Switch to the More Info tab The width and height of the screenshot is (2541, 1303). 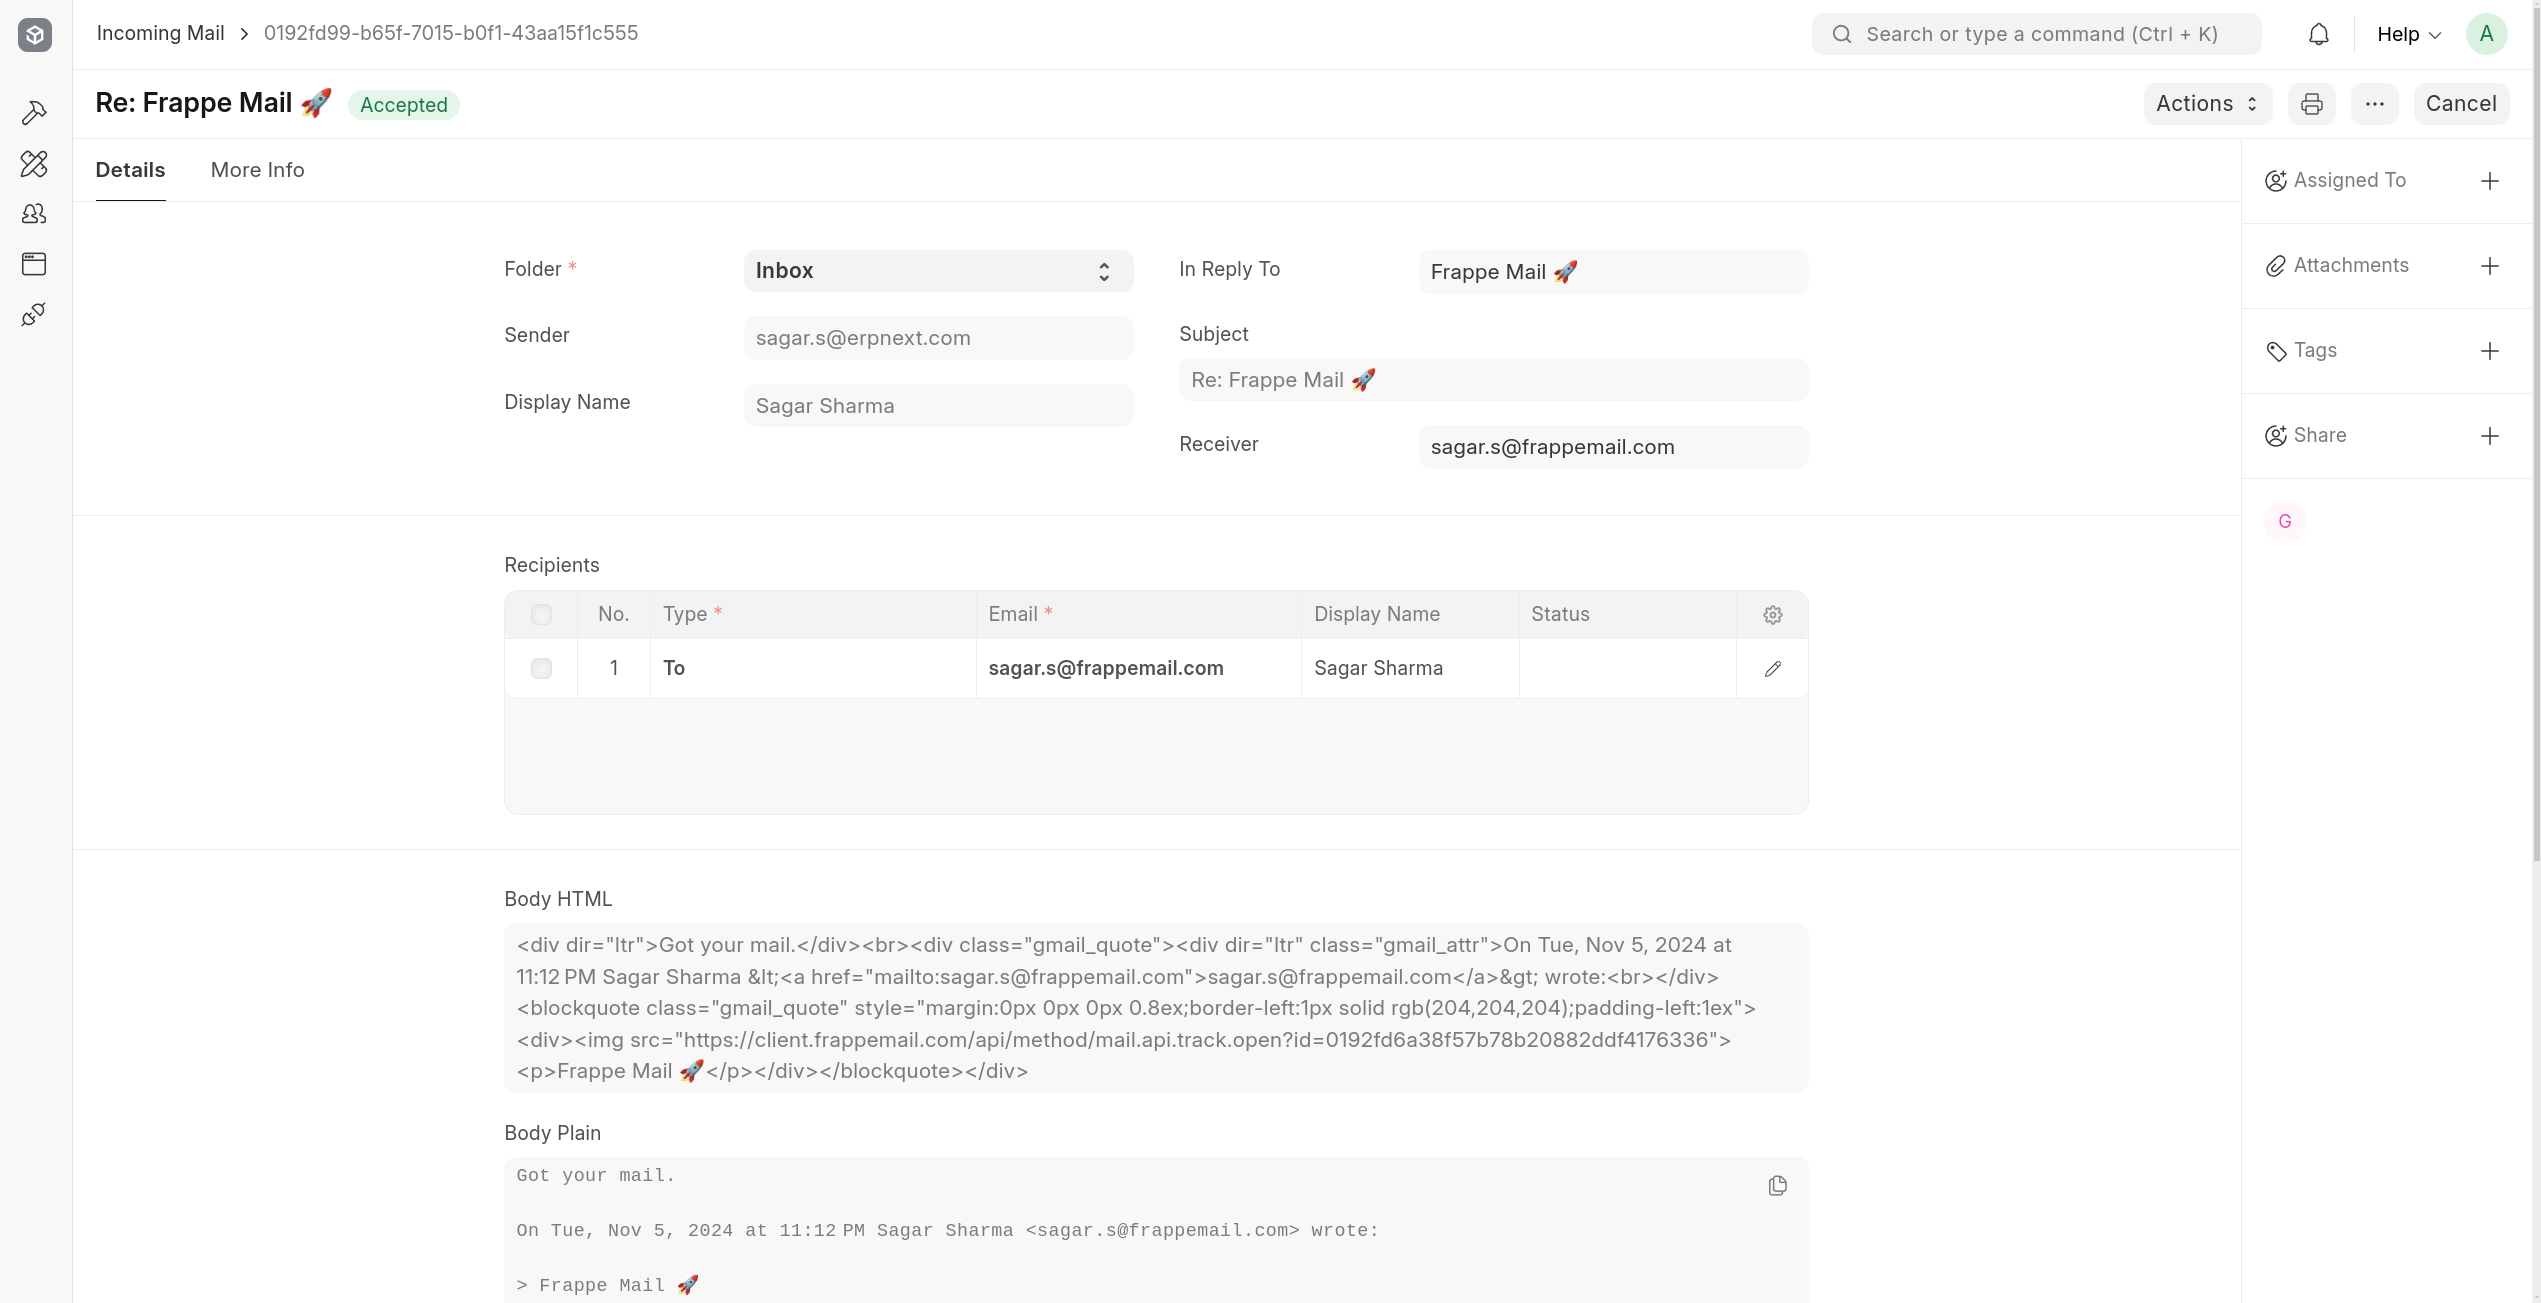pos(257,170)
